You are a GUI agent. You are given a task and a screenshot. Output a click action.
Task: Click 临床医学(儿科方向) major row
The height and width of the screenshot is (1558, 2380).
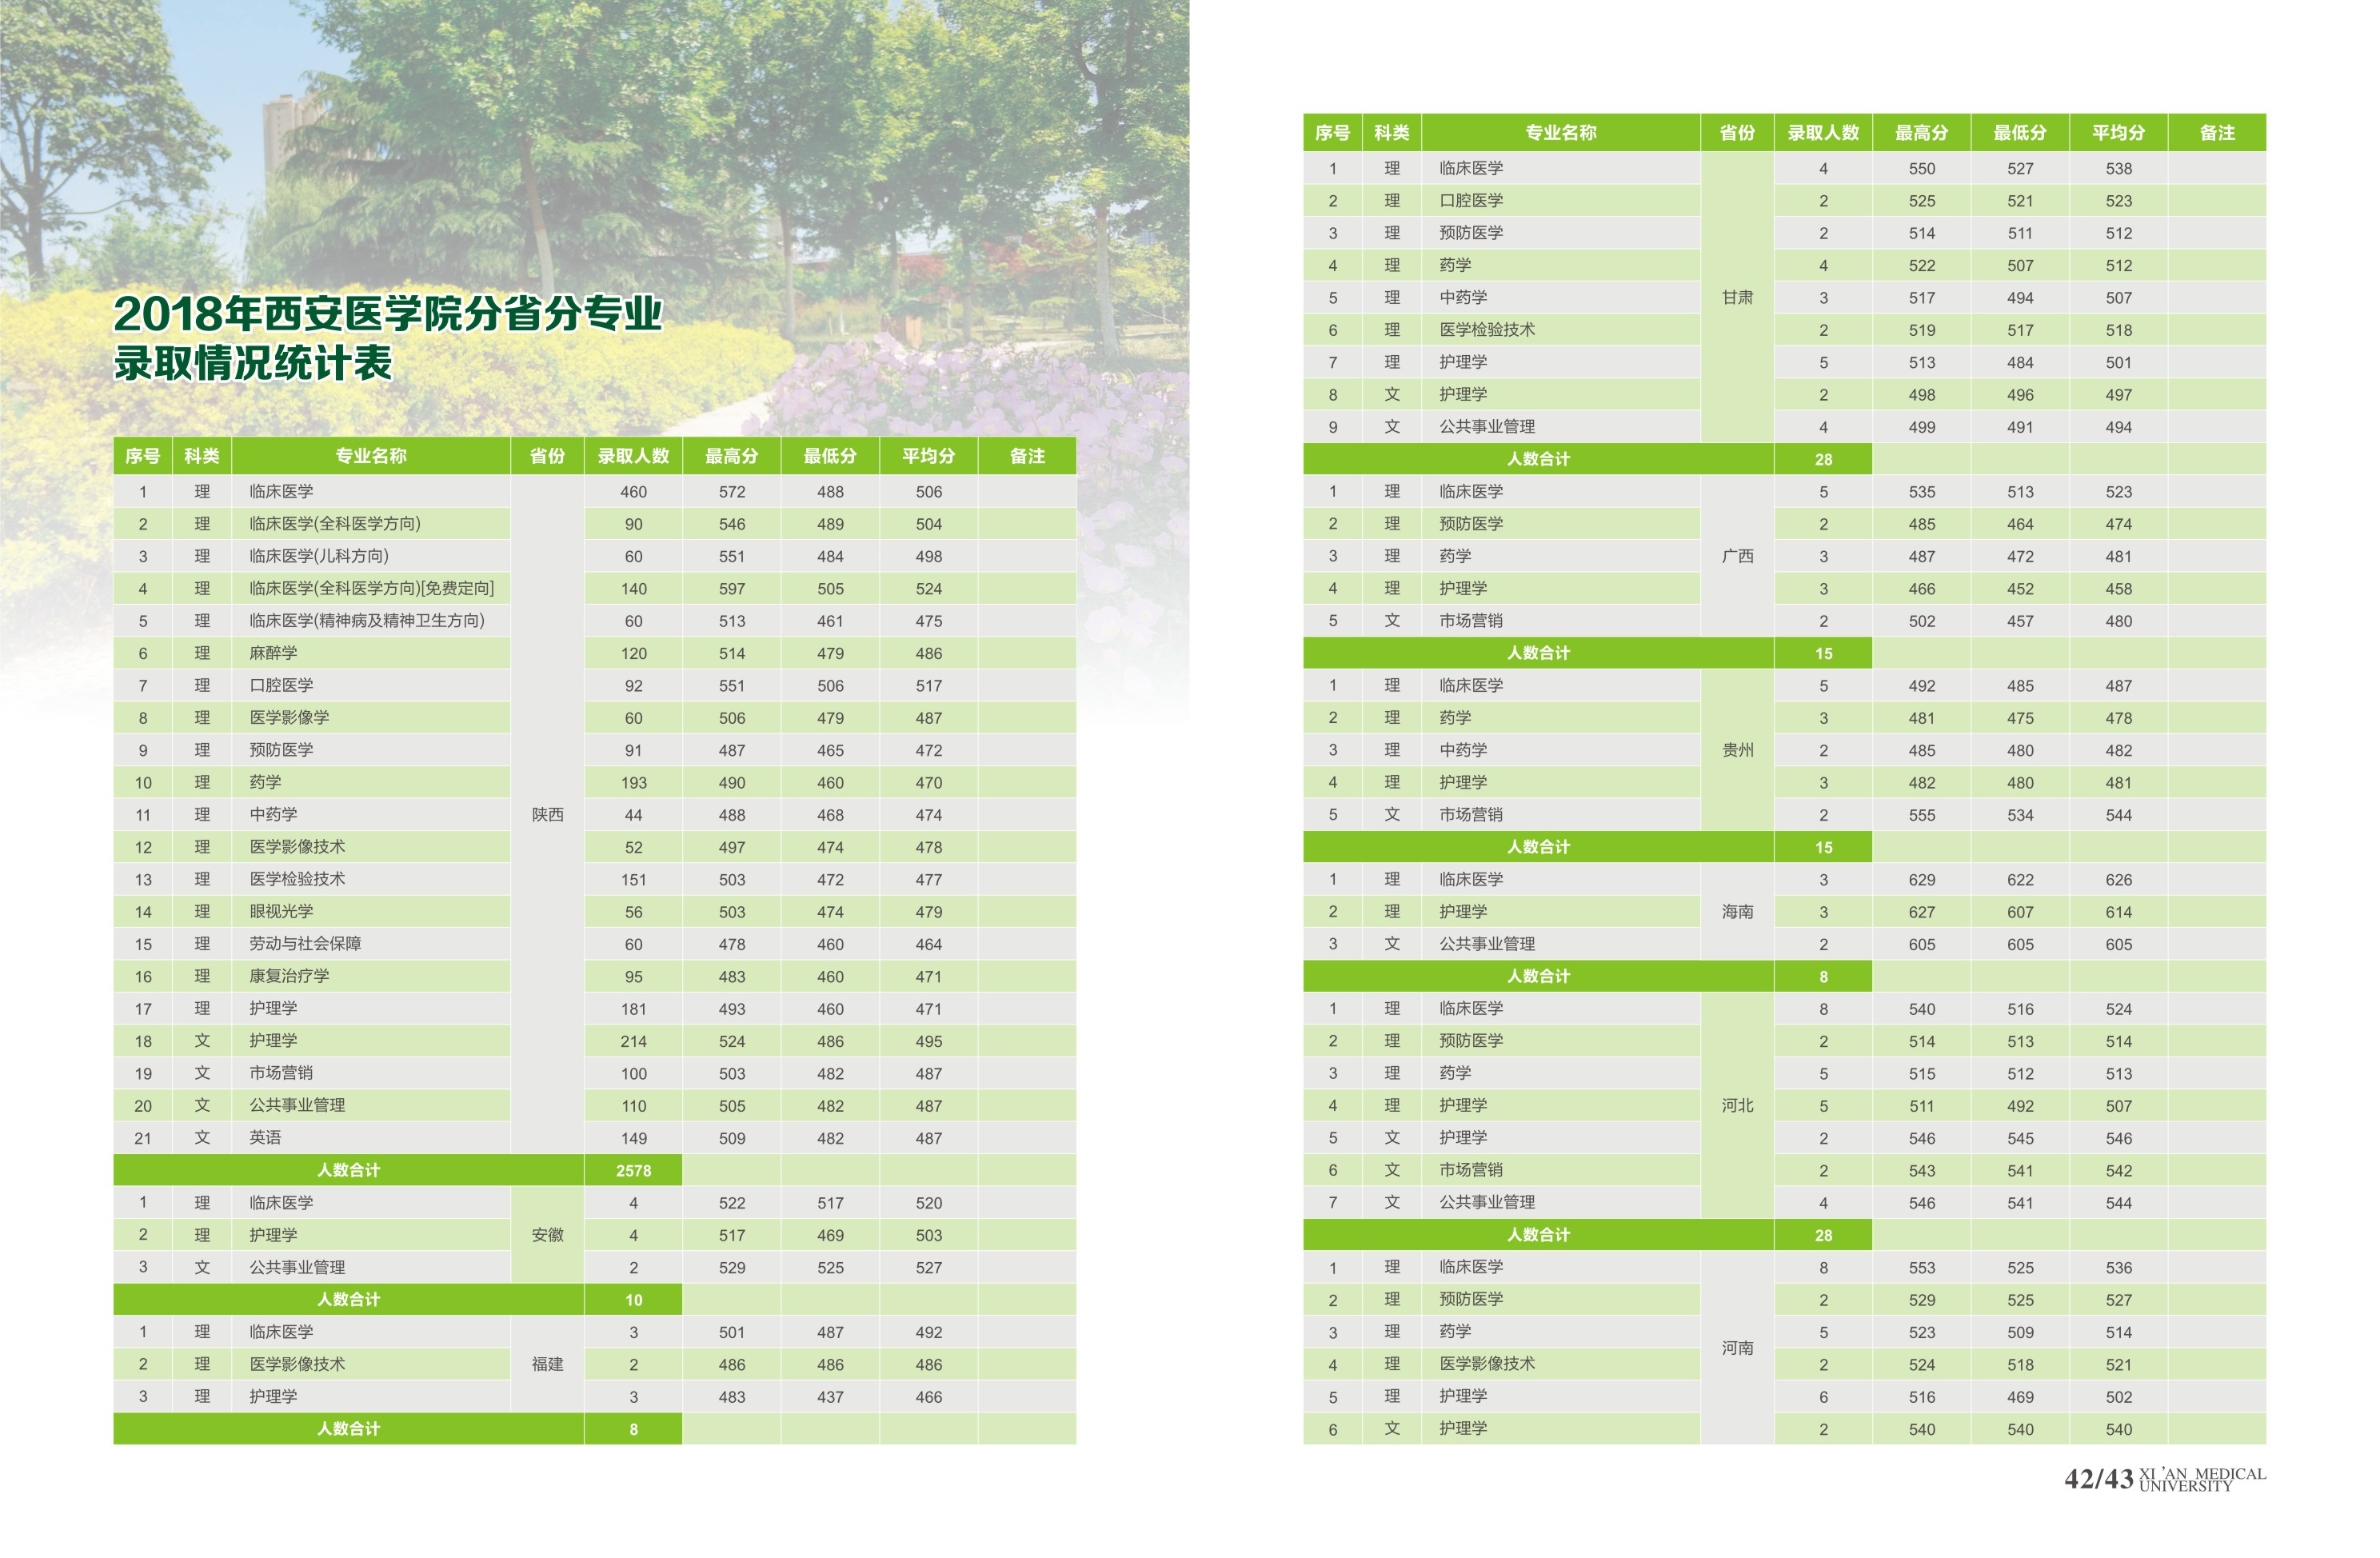coord(319,556)
